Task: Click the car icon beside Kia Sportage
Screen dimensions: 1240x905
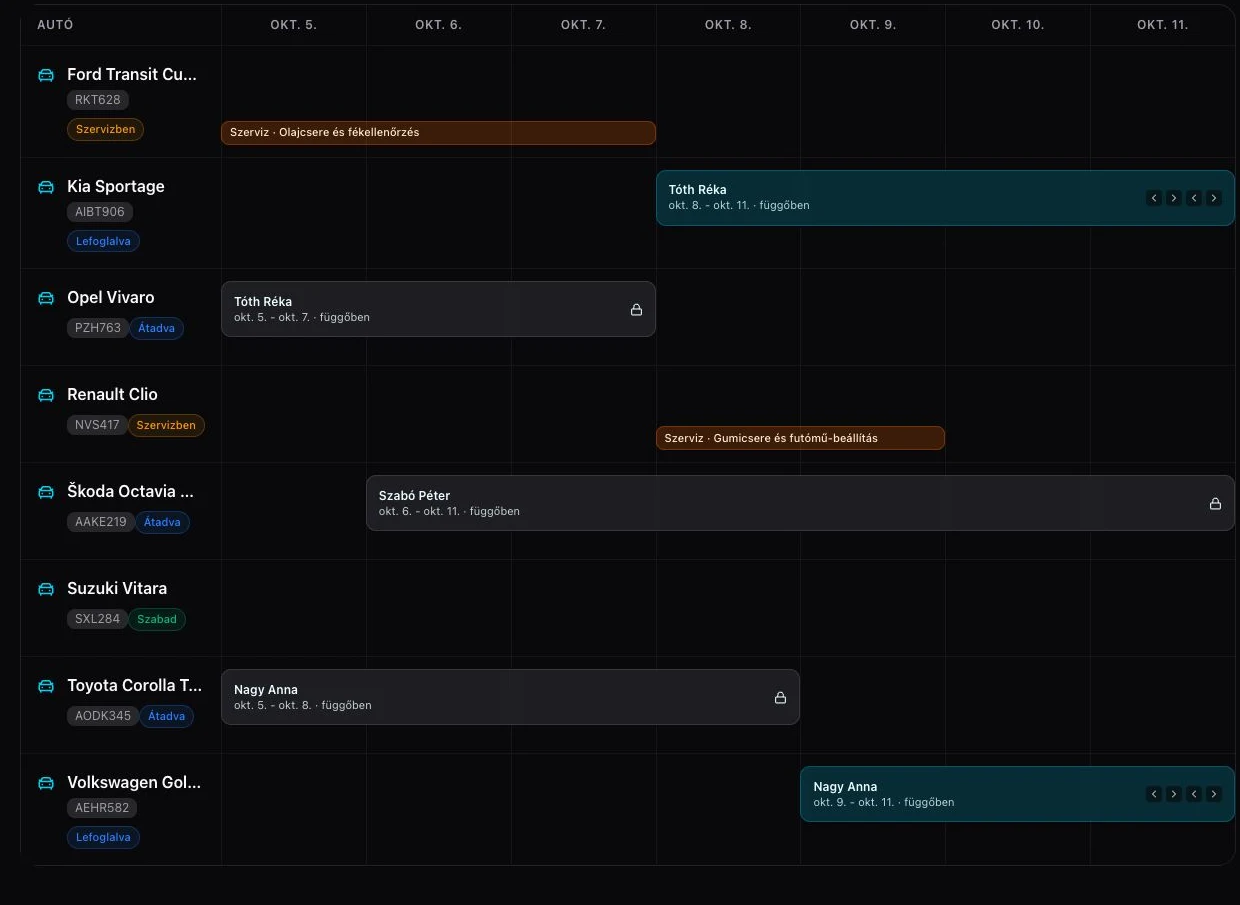Action: (x=46, y=187)
